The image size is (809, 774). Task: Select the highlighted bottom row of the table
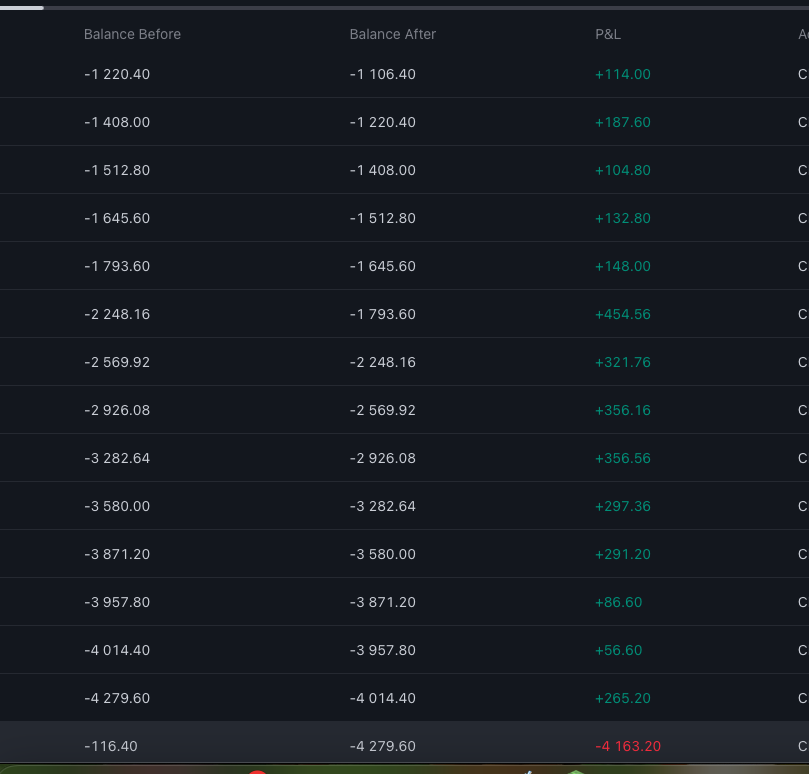click(x=400, y=746)
